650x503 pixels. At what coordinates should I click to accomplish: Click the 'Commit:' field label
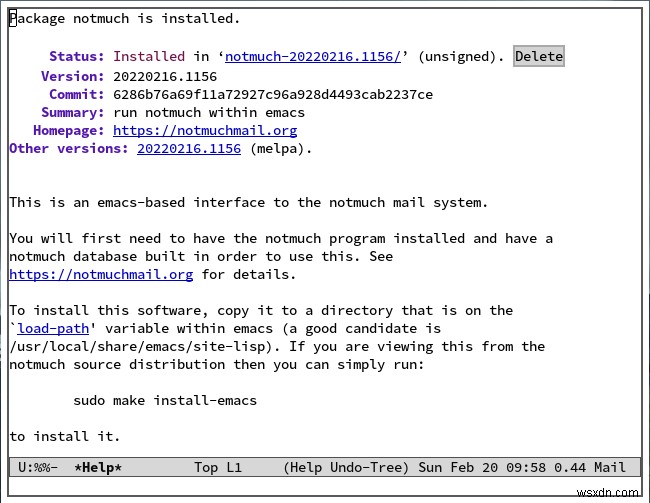click(x=77, y=95)
